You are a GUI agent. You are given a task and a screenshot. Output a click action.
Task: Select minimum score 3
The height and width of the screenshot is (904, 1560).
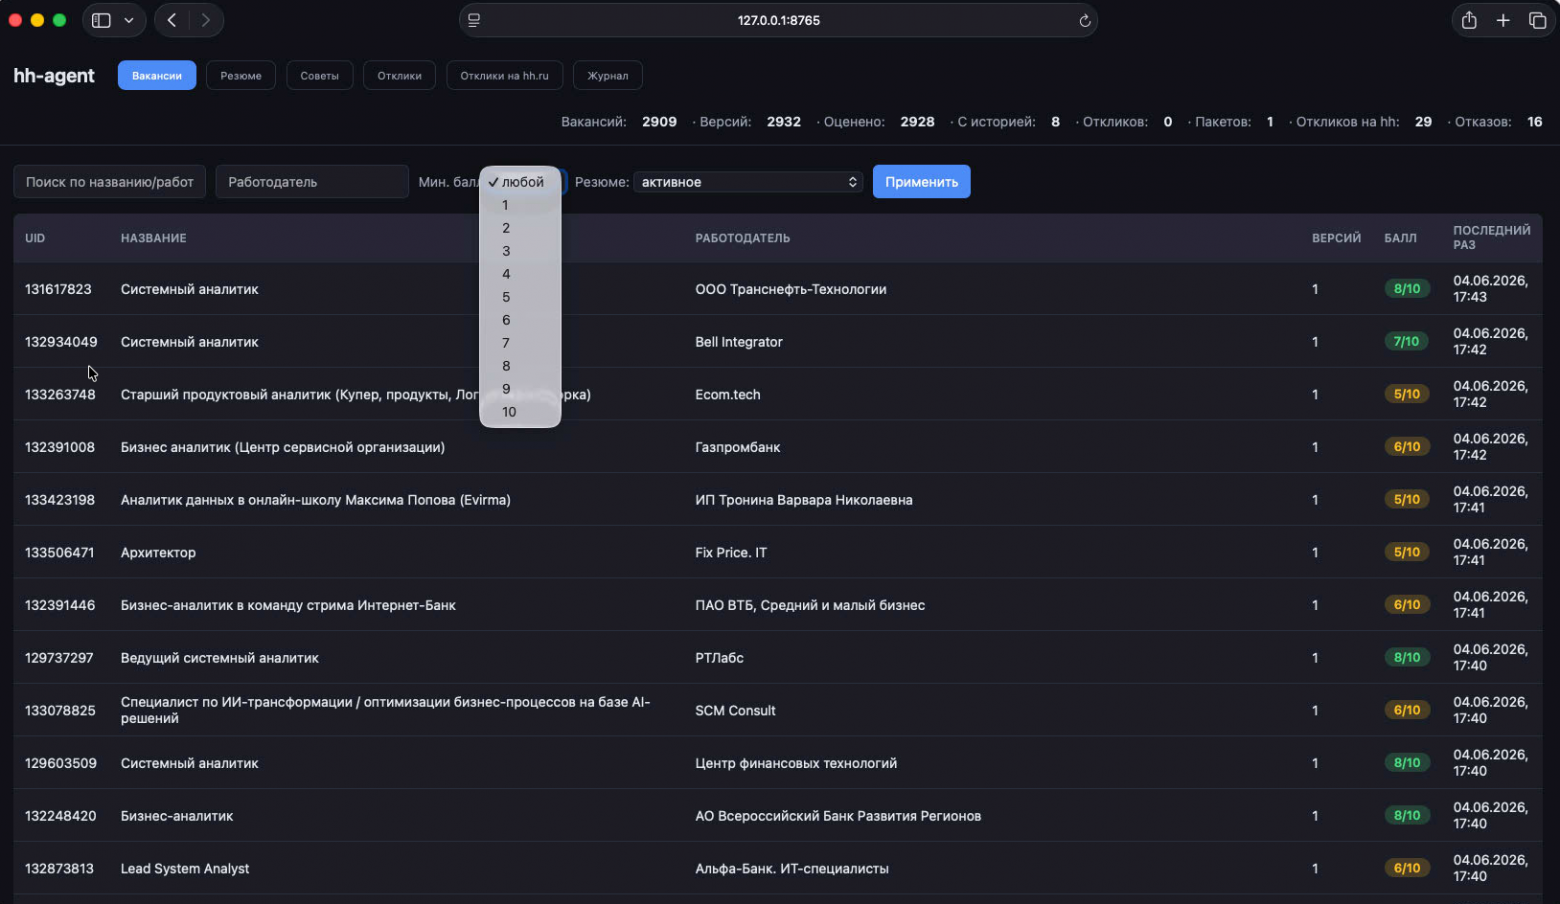[520, 251]
